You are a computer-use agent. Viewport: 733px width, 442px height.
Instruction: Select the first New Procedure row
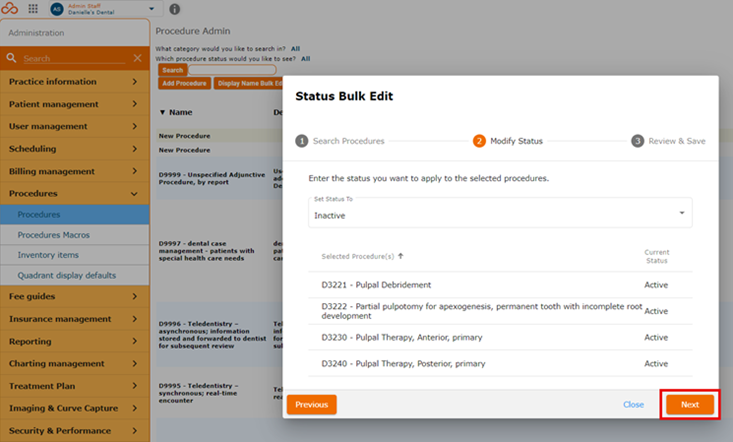click(220, 136)
